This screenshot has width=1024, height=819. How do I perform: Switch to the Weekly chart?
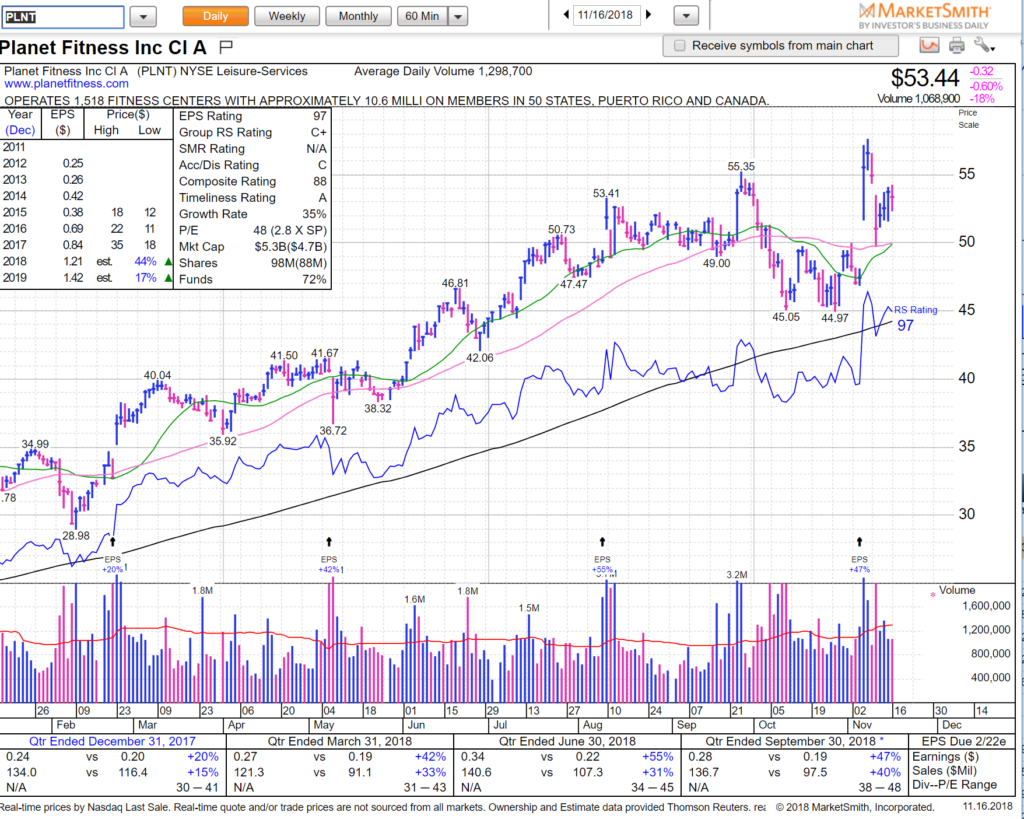coord(287,16)
